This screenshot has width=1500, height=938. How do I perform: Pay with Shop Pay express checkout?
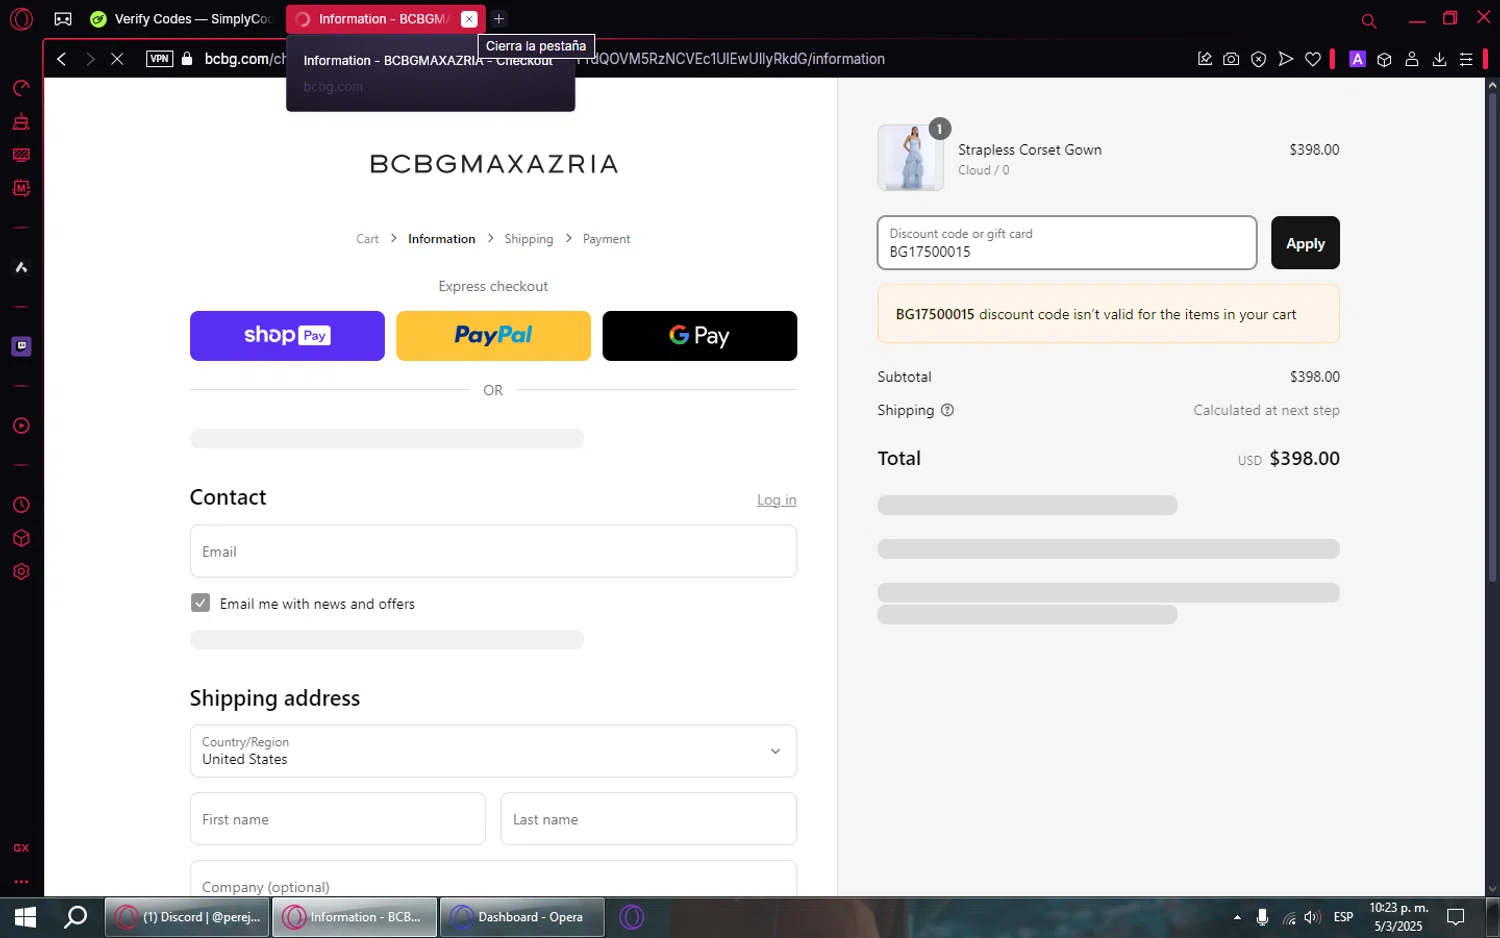(x=287, y=336)
